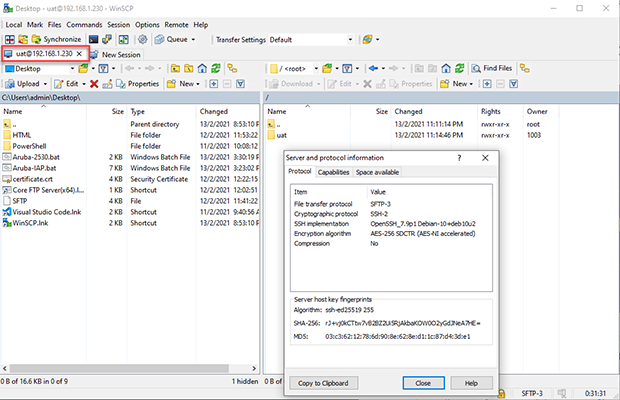
Task: Click the red Delete icon in local panel
Action: click(x=94, y=84)
